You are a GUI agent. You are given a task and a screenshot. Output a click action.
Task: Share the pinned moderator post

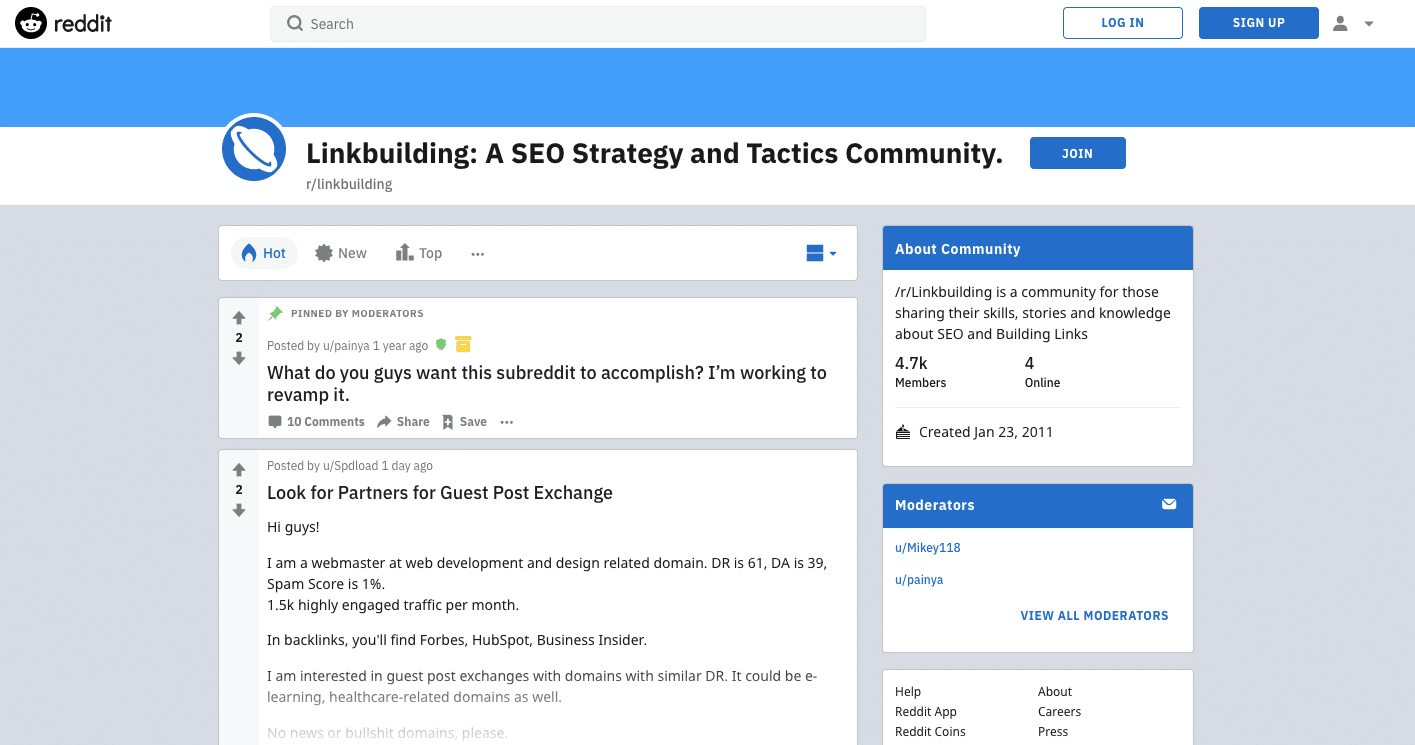pos(403,422)
